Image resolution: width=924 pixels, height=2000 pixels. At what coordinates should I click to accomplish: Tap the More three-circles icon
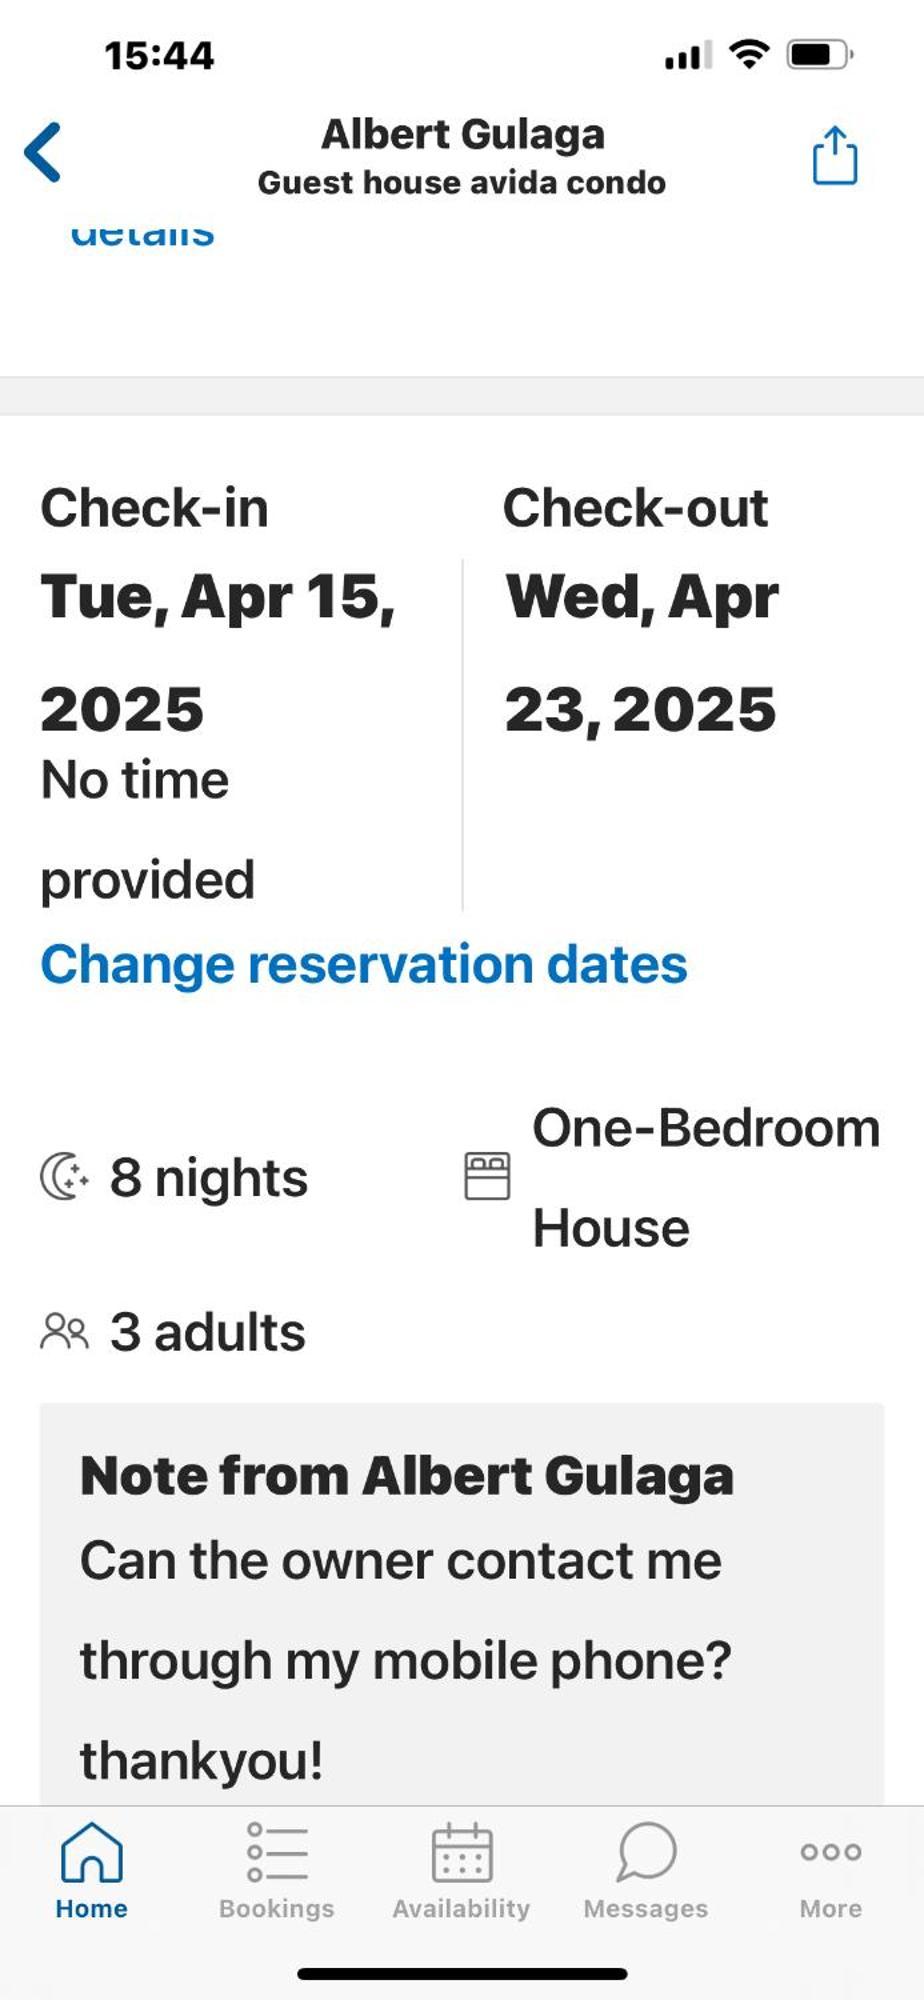point(830,1852)
